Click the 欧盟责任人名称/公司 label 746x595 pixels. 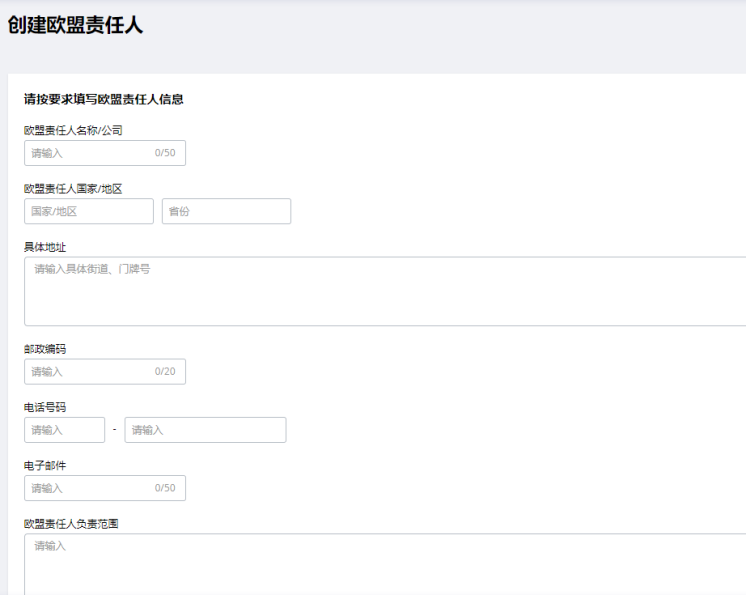tap(73, 130)
